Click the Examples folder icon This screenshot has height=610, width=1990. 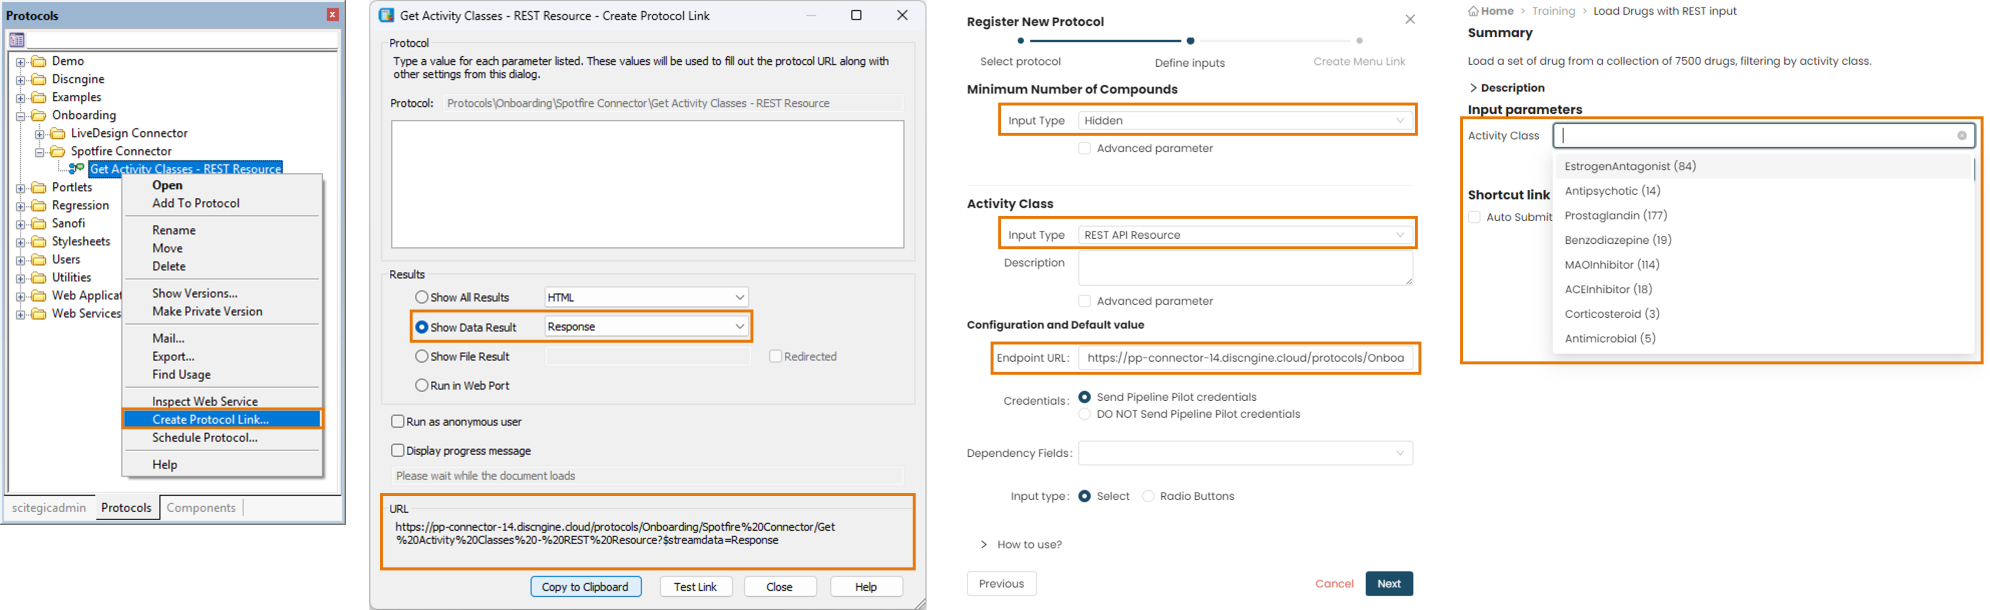(39, 97)
